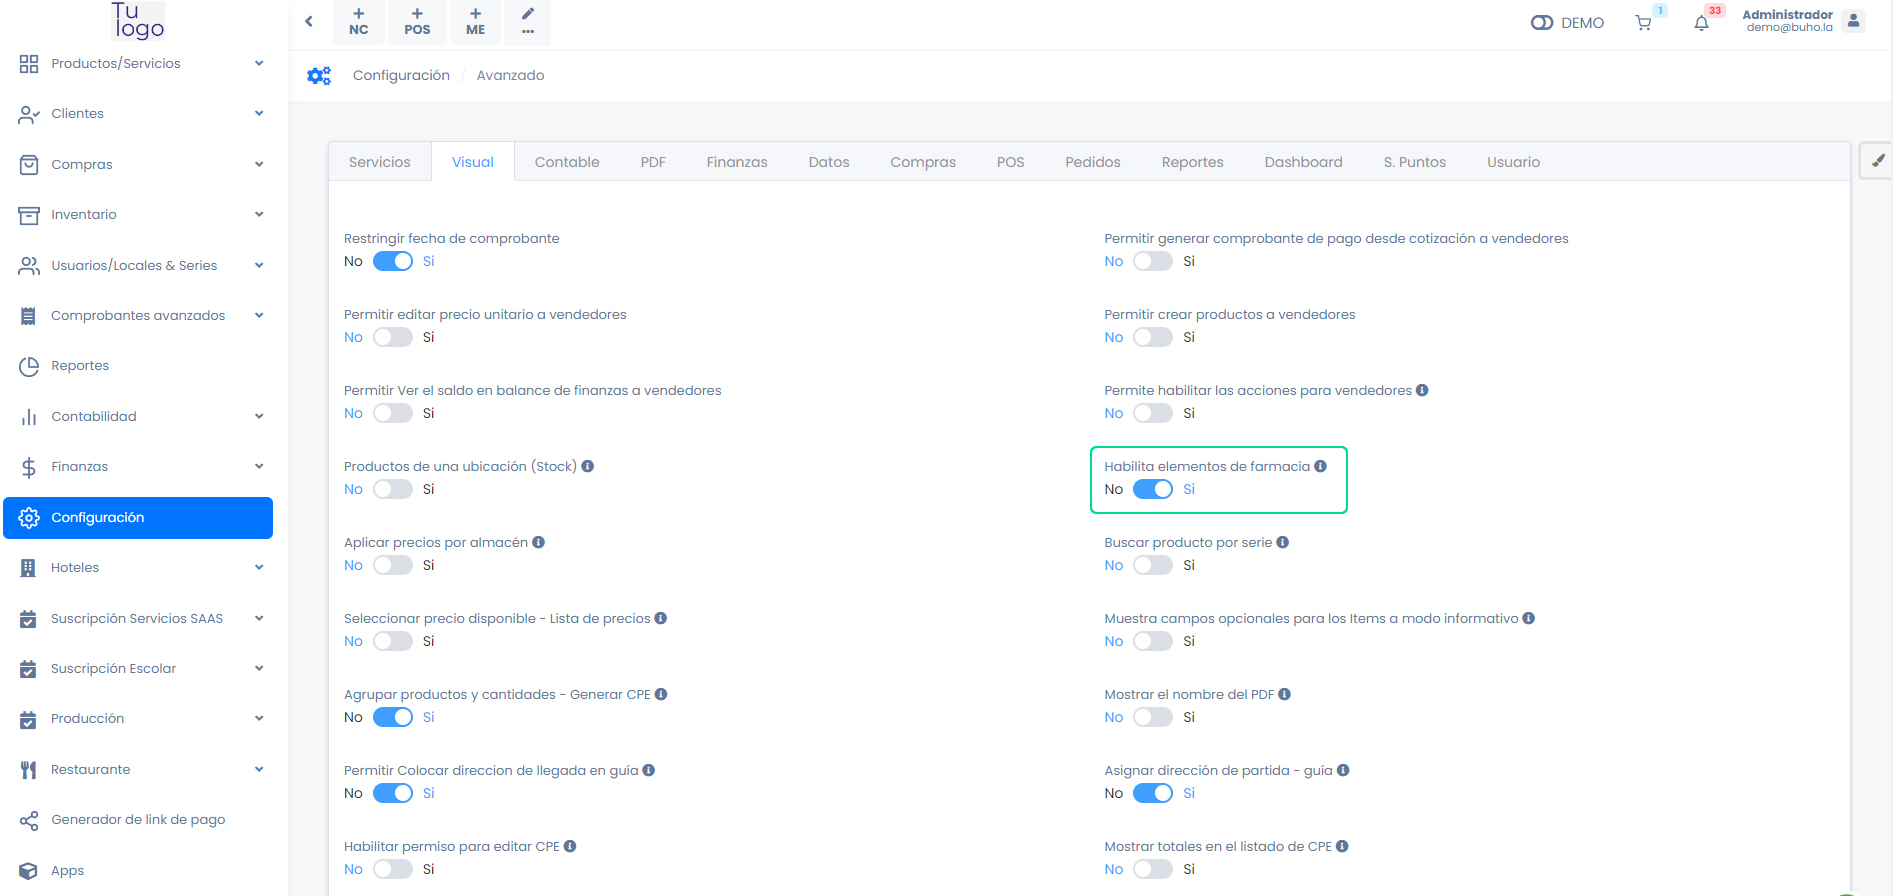
Task: Collapse sidebar with the back arrow
Action: [x=309, y=21]
